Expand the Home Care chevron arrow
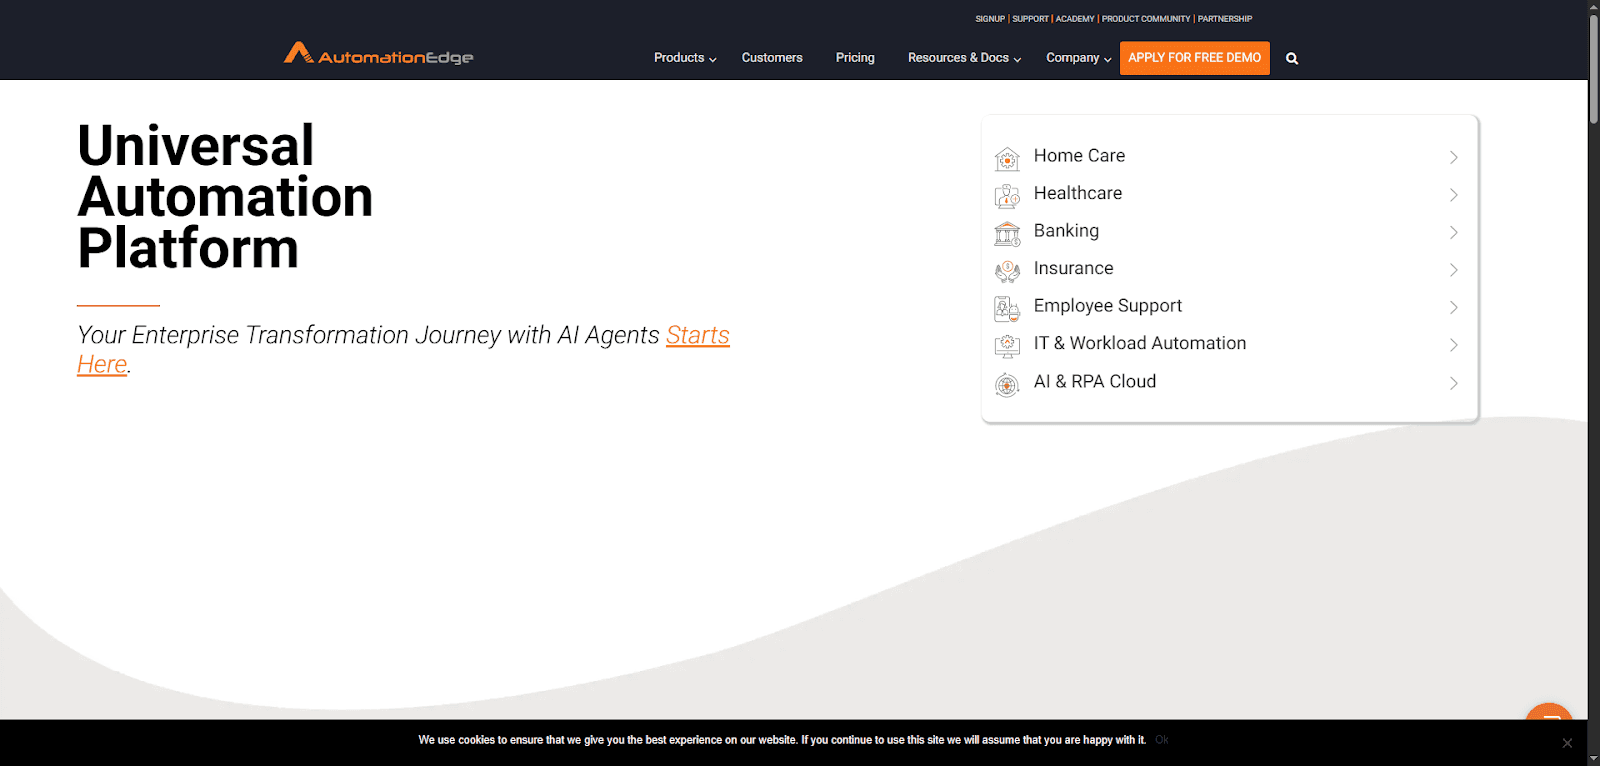1600x766 pixels. pos(1453,157)
